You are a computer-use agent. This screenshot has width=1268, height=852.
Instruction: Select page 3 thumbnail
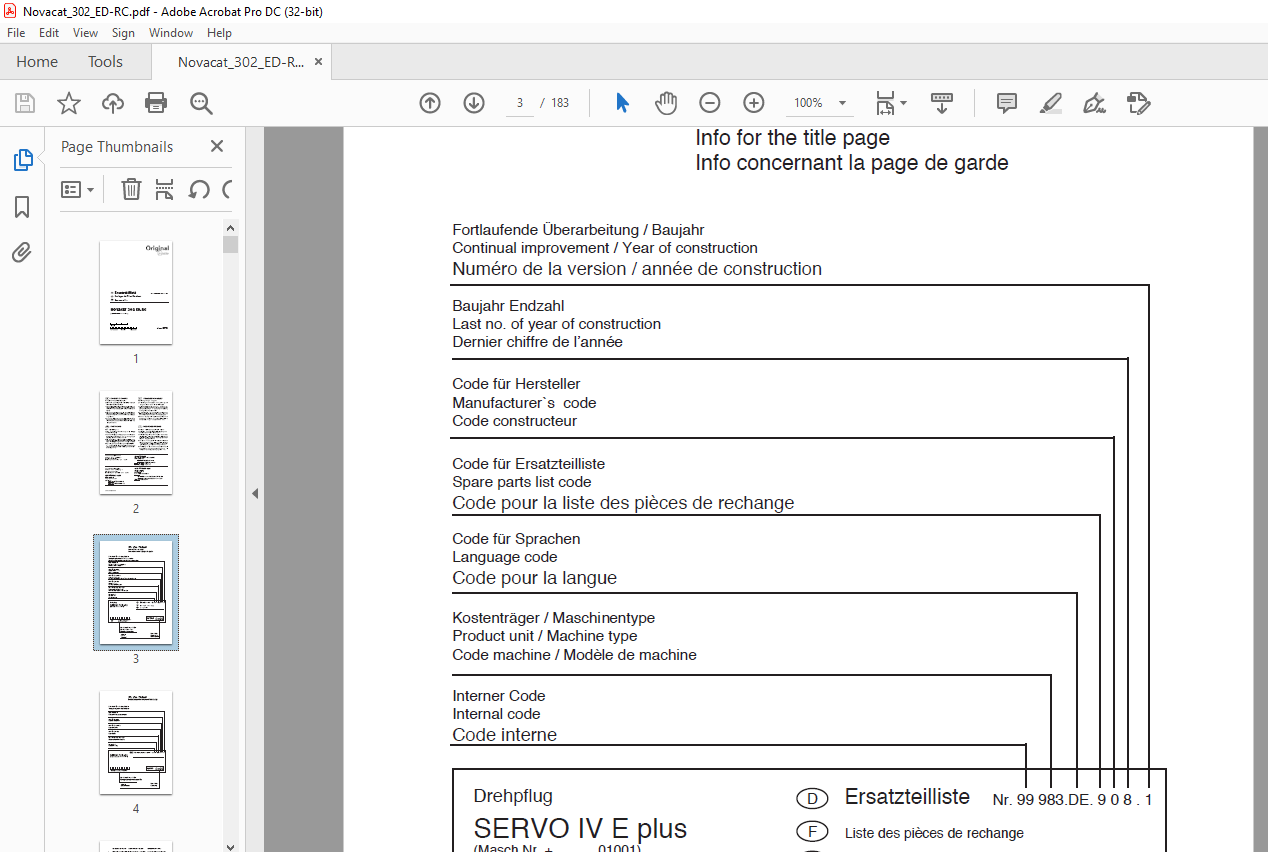136,592
